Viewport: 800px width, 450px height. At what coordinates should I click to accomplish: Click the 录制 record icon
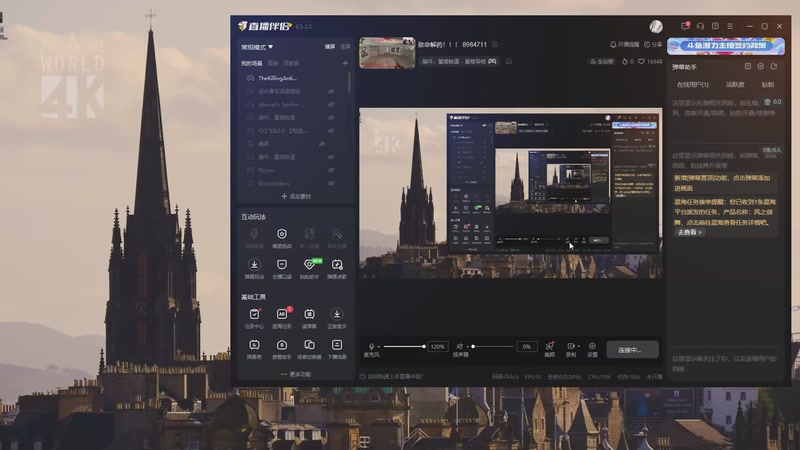coord(570,346)
